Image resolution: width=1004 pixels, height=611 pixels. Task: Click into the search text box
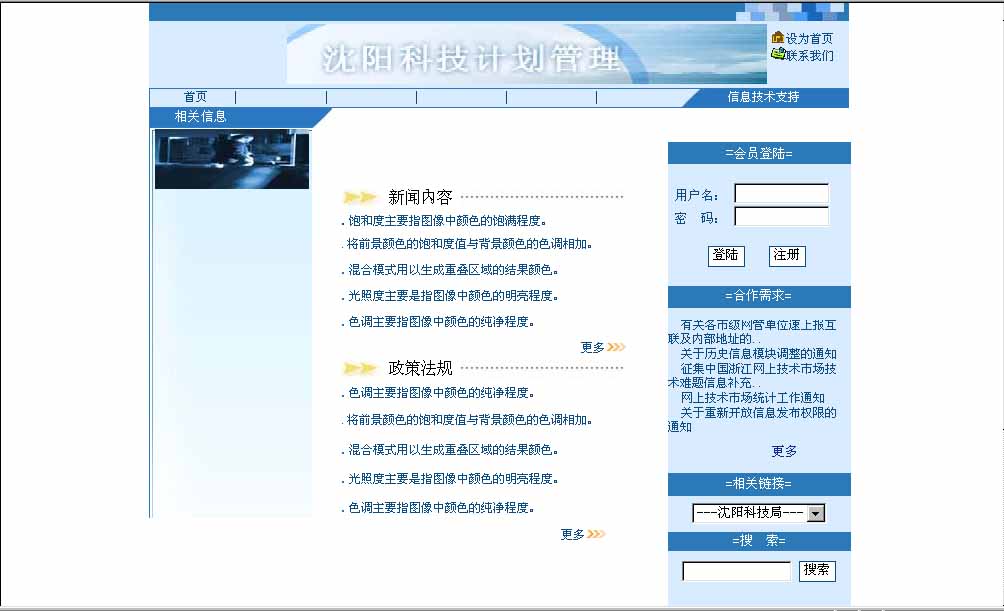tap(736, 571)
